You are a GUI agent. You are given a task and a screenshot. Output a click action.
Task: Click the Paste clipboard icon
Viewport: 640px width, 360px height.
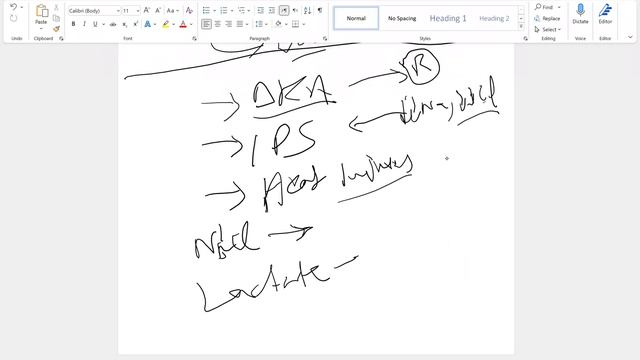[x=41, y=11]
